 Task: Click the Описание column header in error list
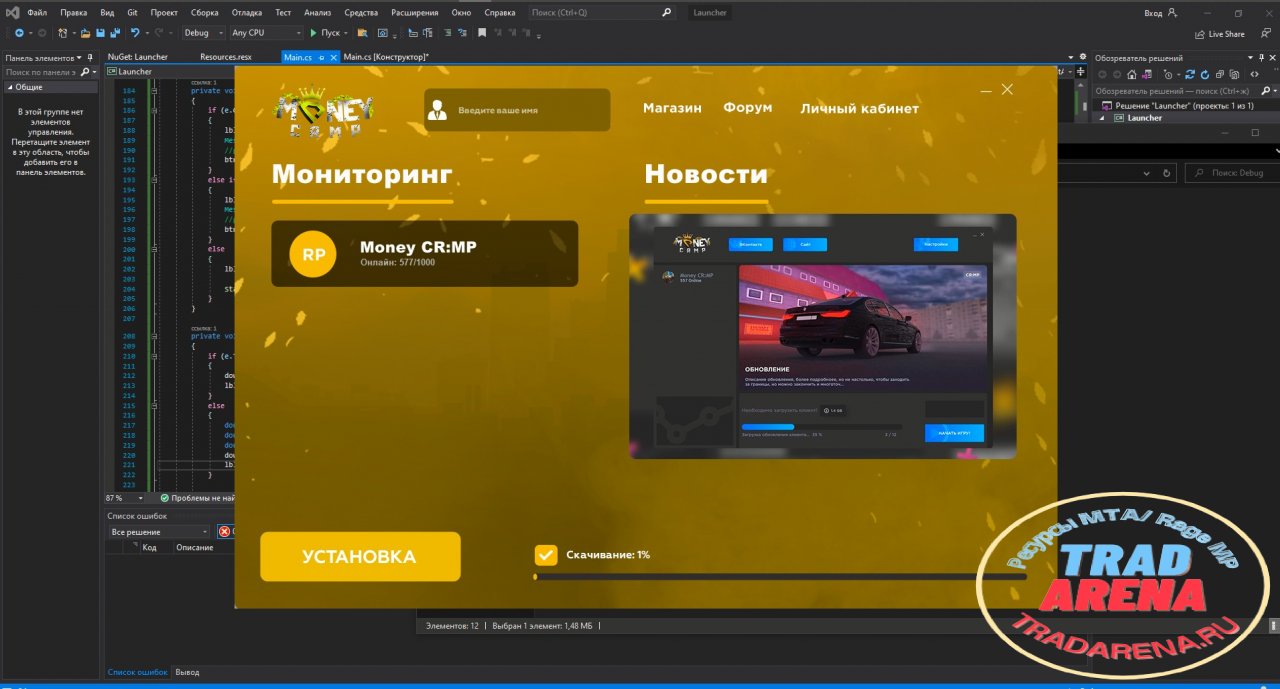pyautogui.click(x=194, y=547)
